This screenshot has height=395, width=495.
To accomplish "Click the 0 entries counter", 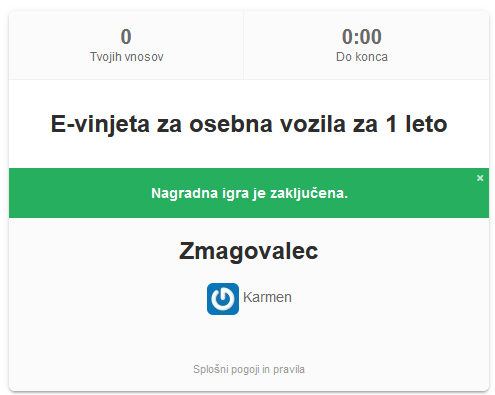I will (126, 36).
